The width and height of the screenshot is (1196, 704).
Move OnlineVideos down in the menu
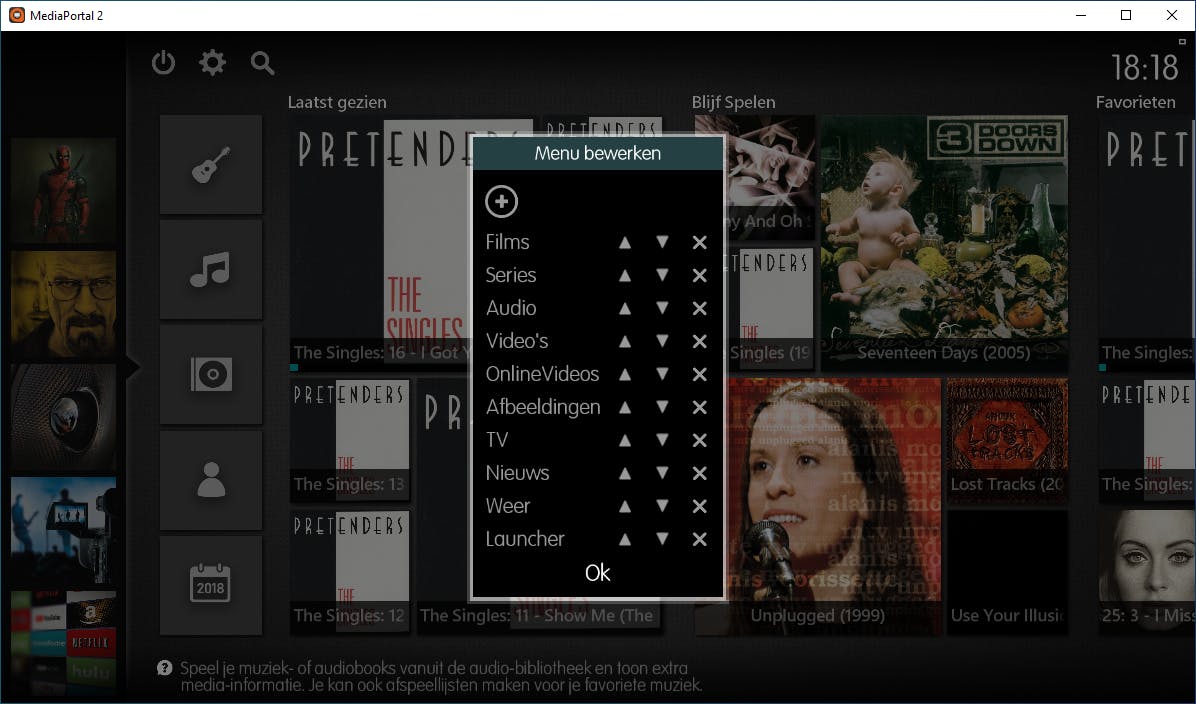(x=662, y=375)
